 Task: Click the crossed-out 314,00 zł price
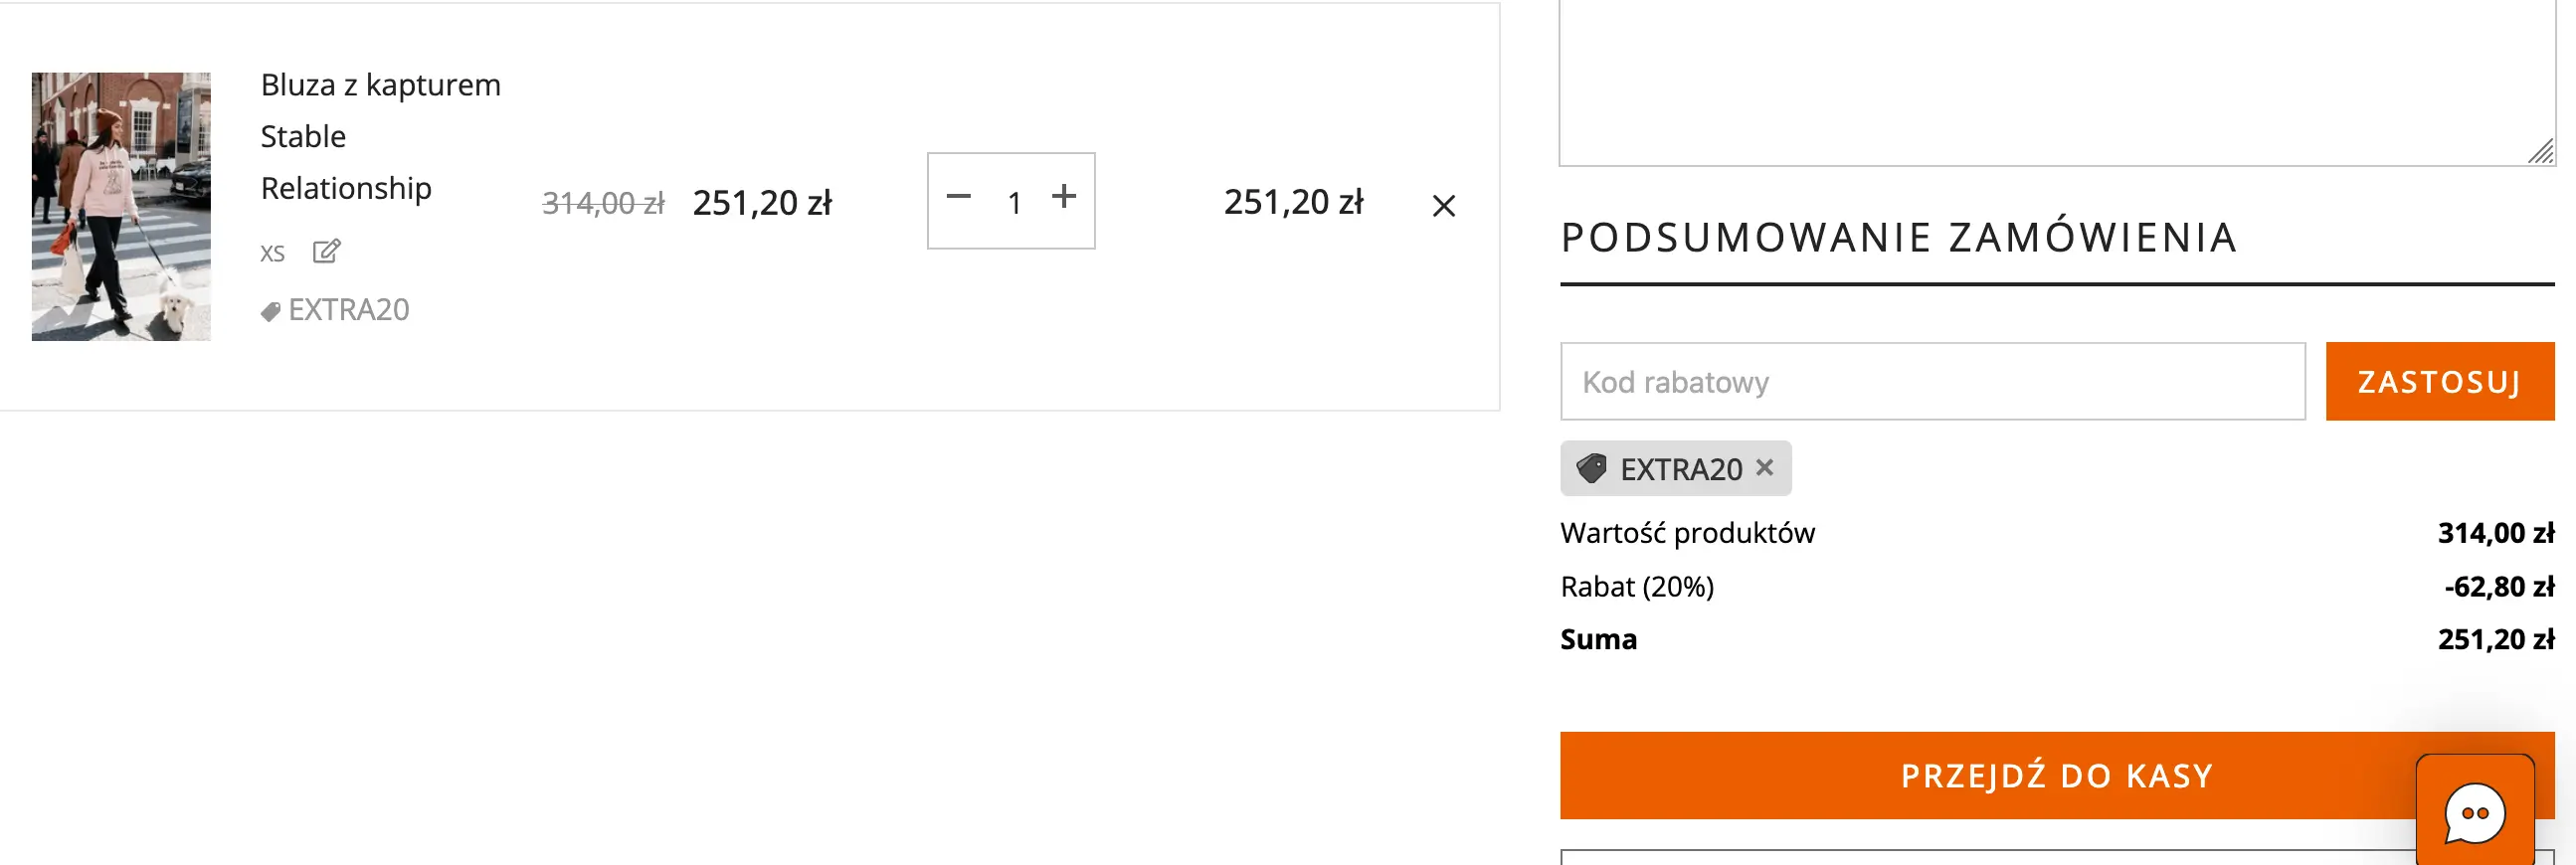(603, 204)
